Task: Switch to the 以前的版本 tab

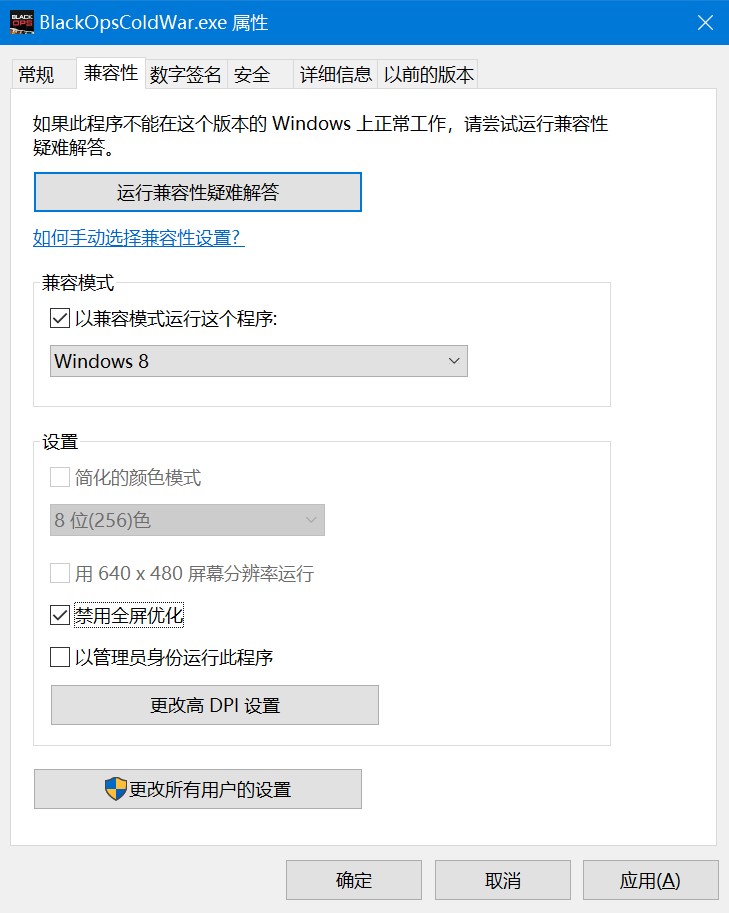Action: point(429,74)
